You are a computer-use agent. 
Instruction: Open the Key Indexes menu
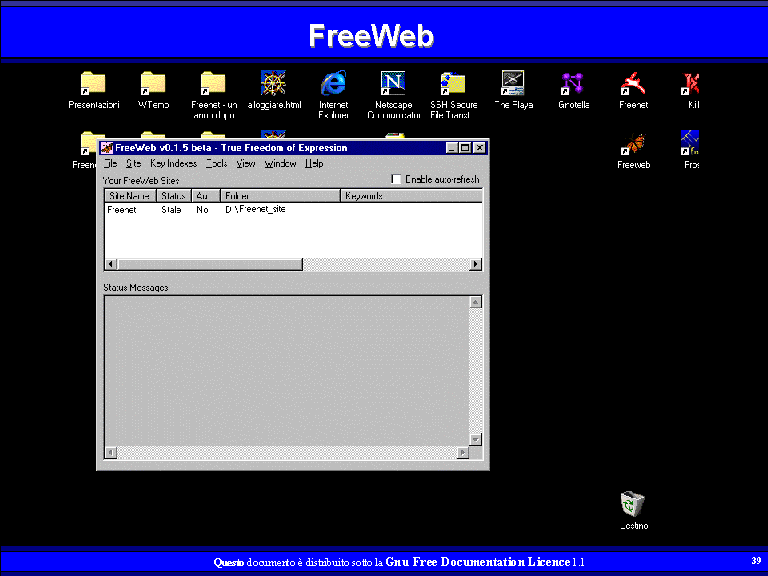[173, 164]
